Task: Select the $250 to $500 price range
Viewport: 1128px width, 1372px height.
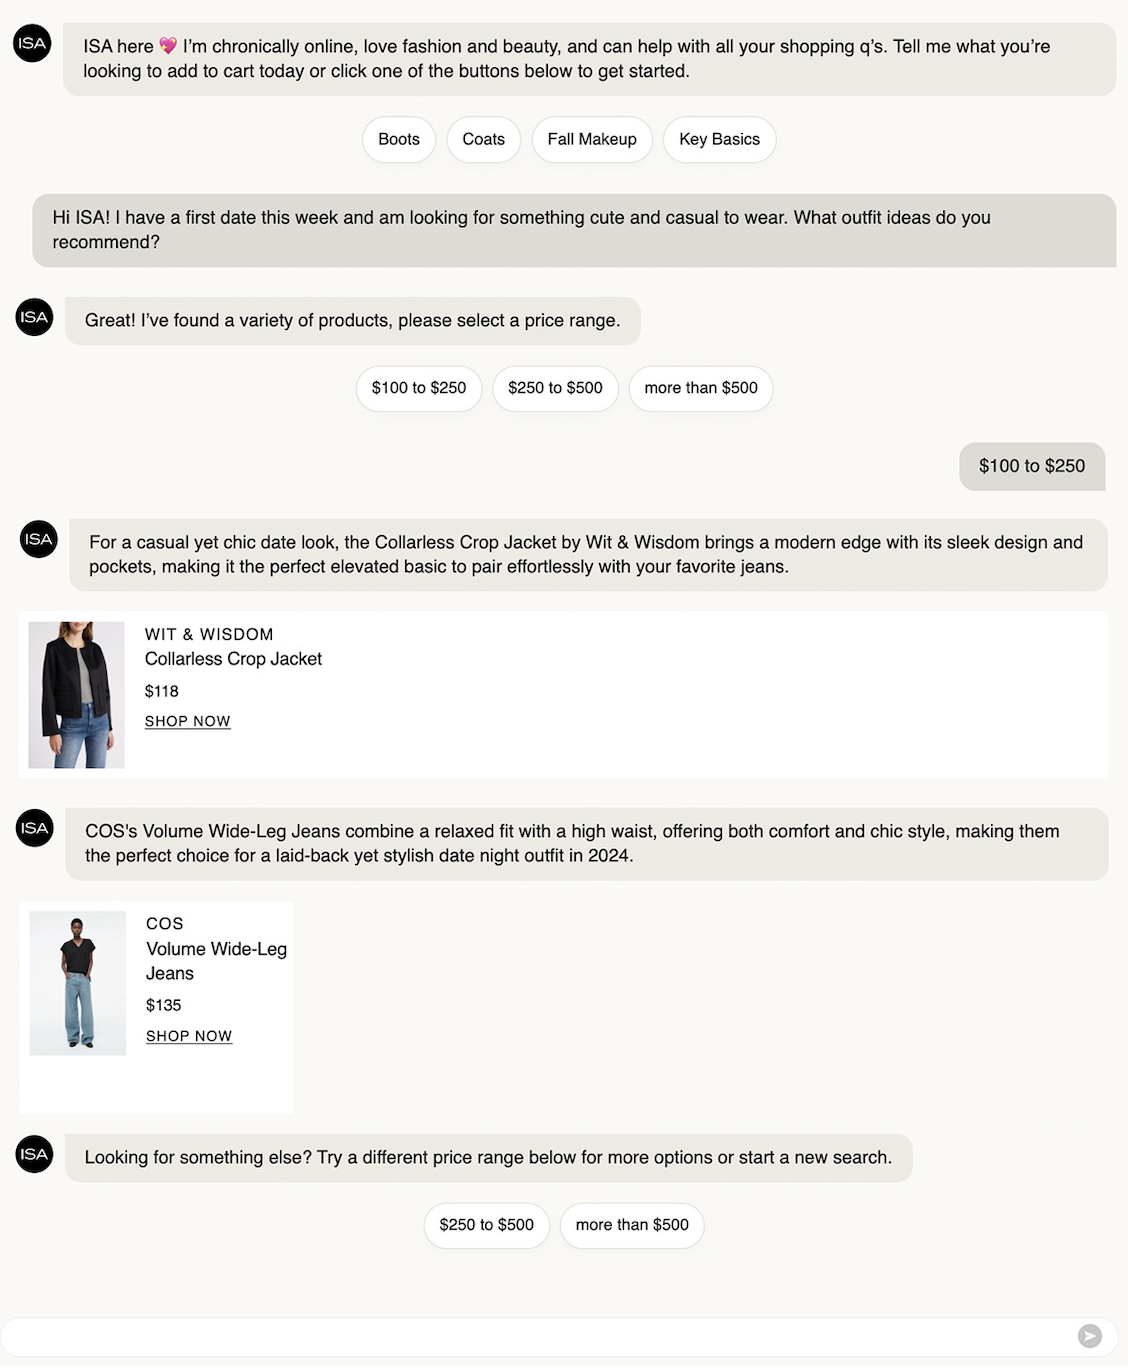Action: [x=555, y=388]
